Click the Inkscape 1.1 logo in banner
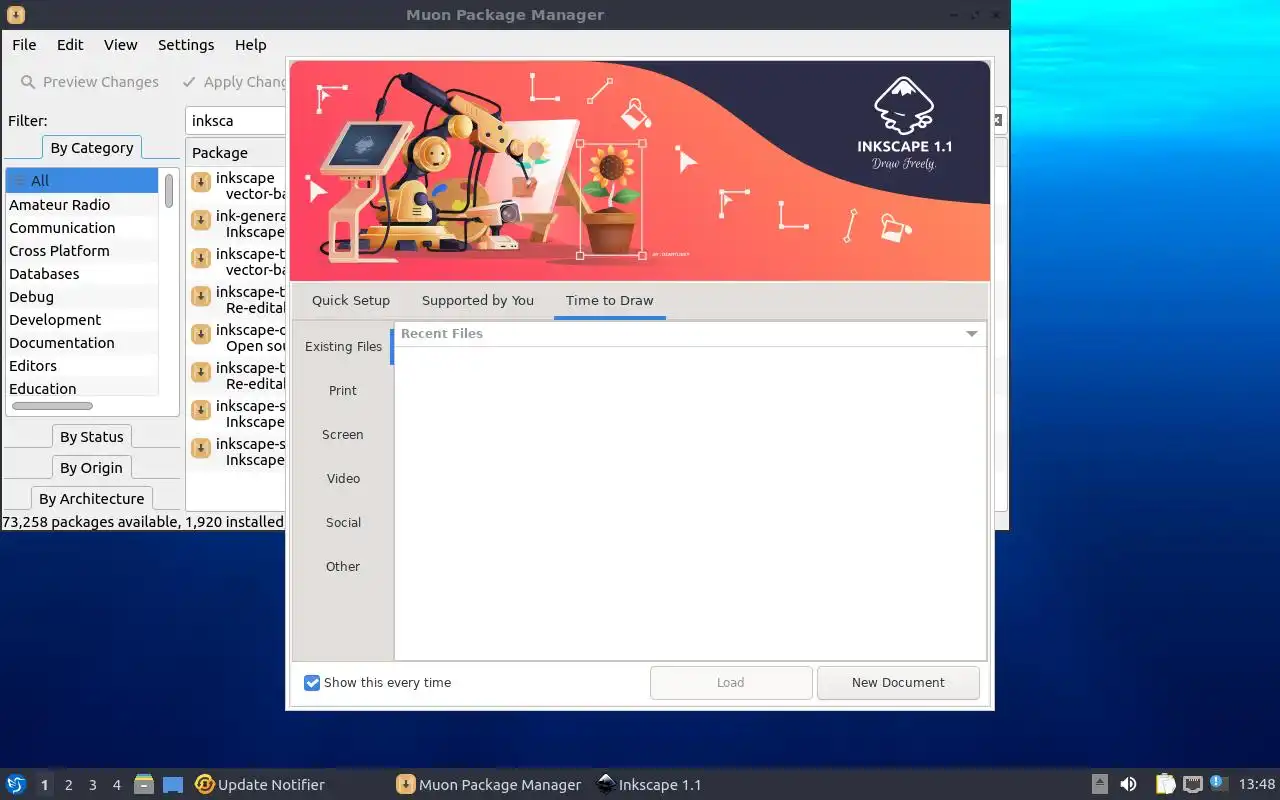 [x=904, y=124]
